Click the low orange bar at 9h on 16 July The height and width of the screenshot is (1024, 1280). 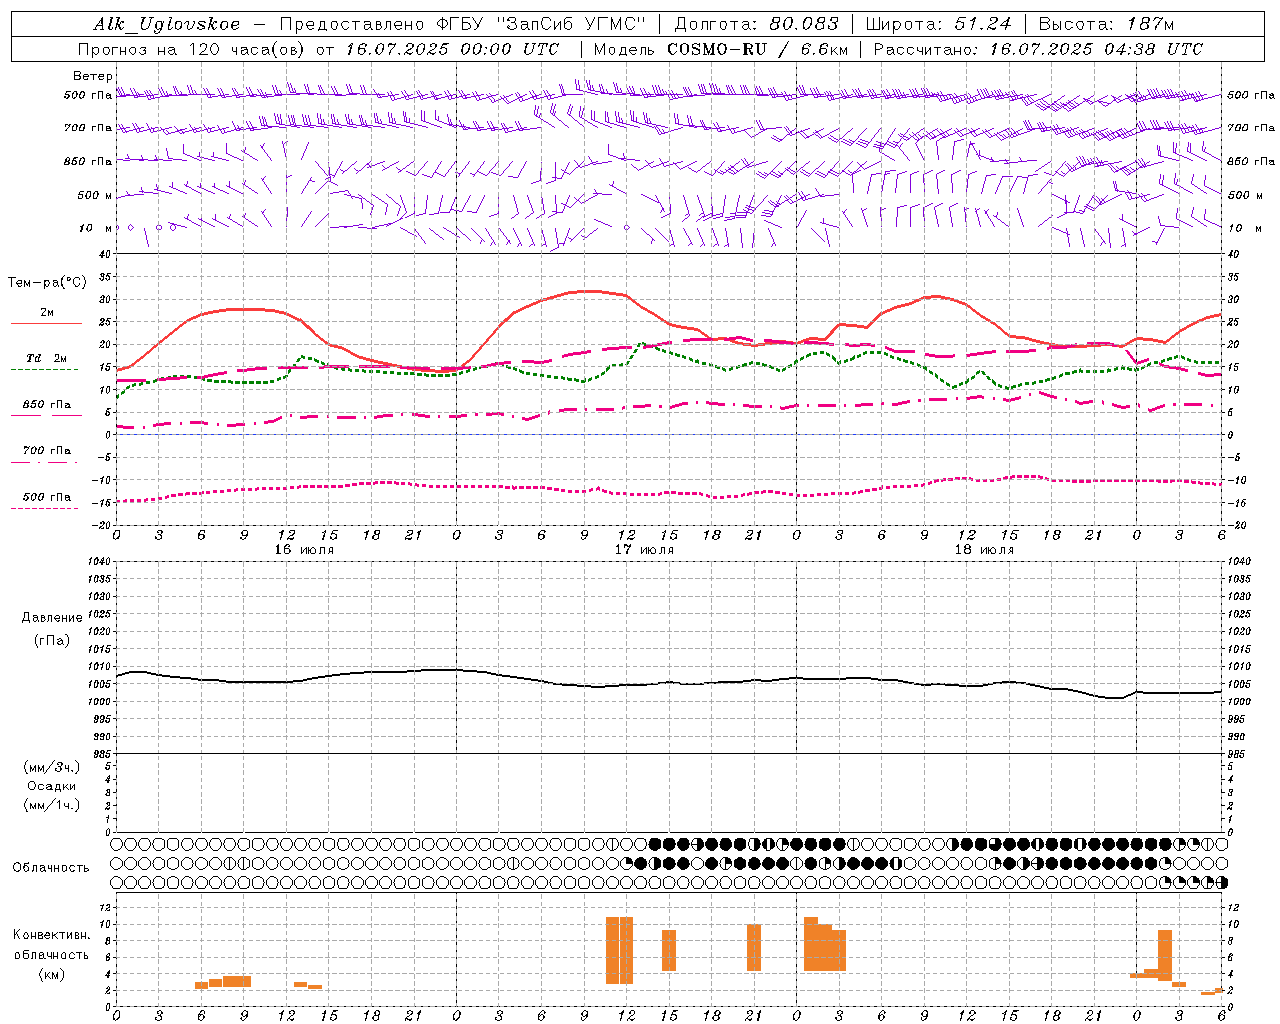(x=244, y=982)
